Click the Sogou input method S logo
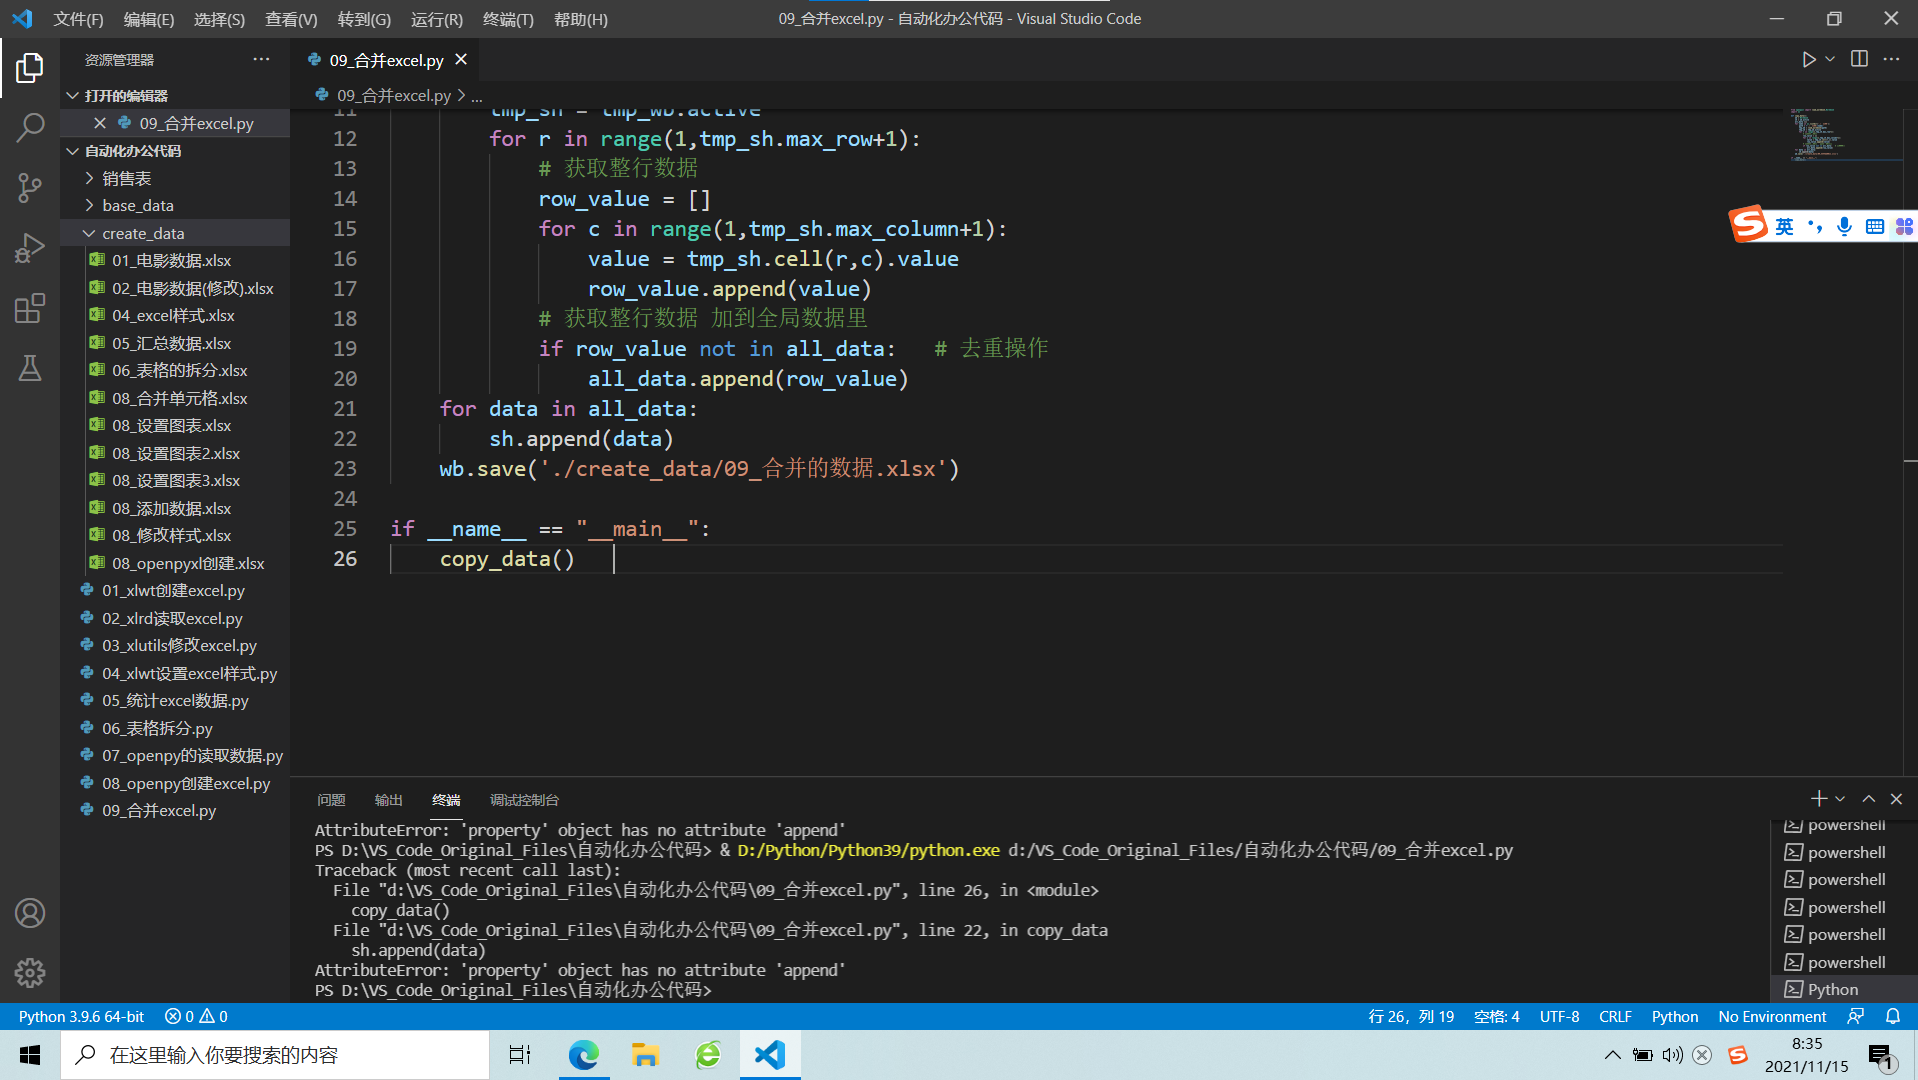 coord(1749,224)
